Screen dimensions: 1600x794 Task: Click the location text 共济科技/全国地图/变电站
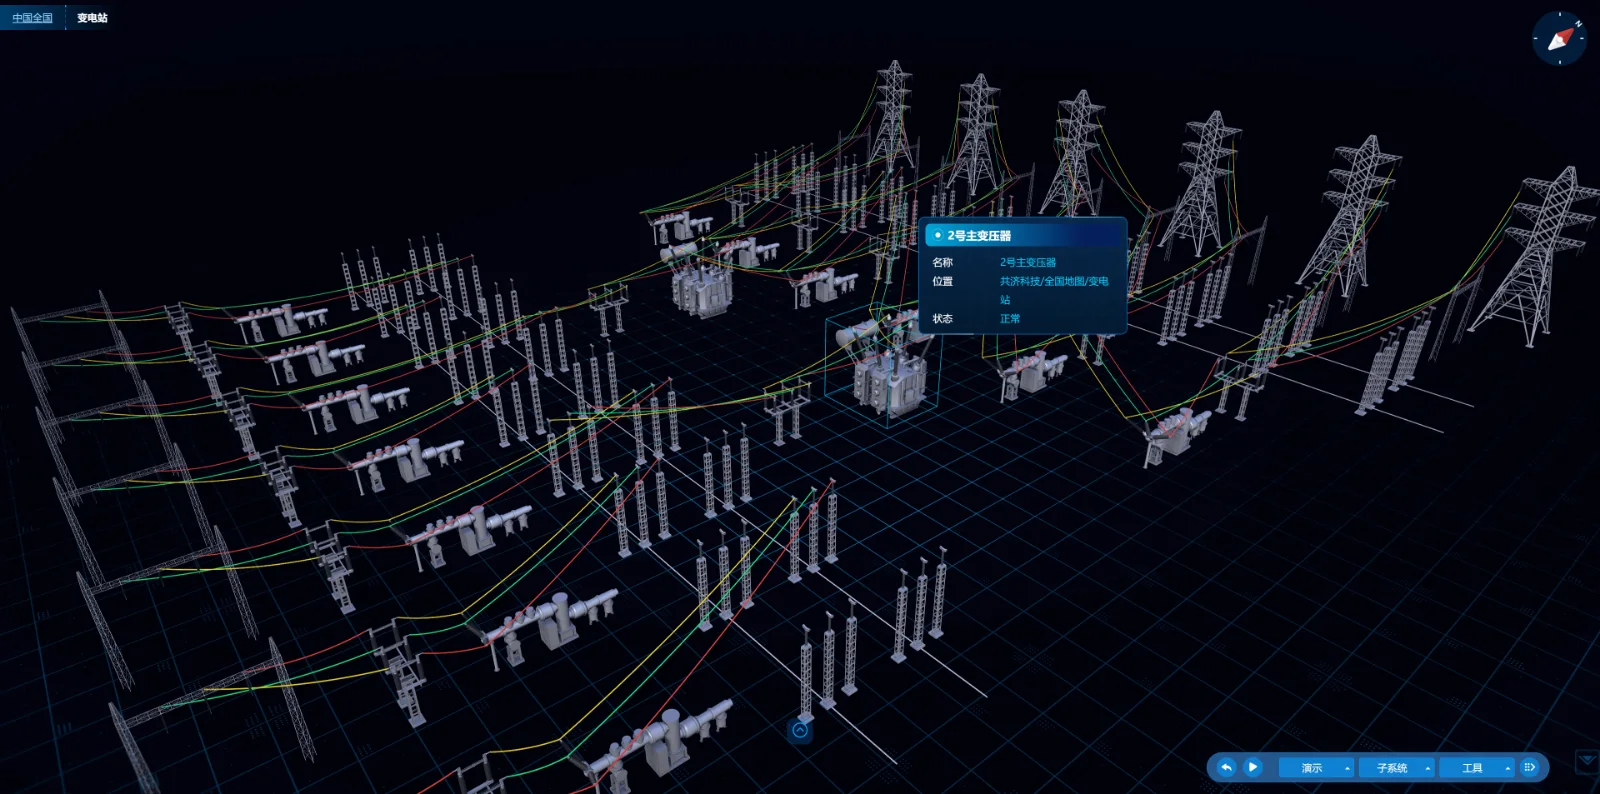click(x=1054, y=290)
